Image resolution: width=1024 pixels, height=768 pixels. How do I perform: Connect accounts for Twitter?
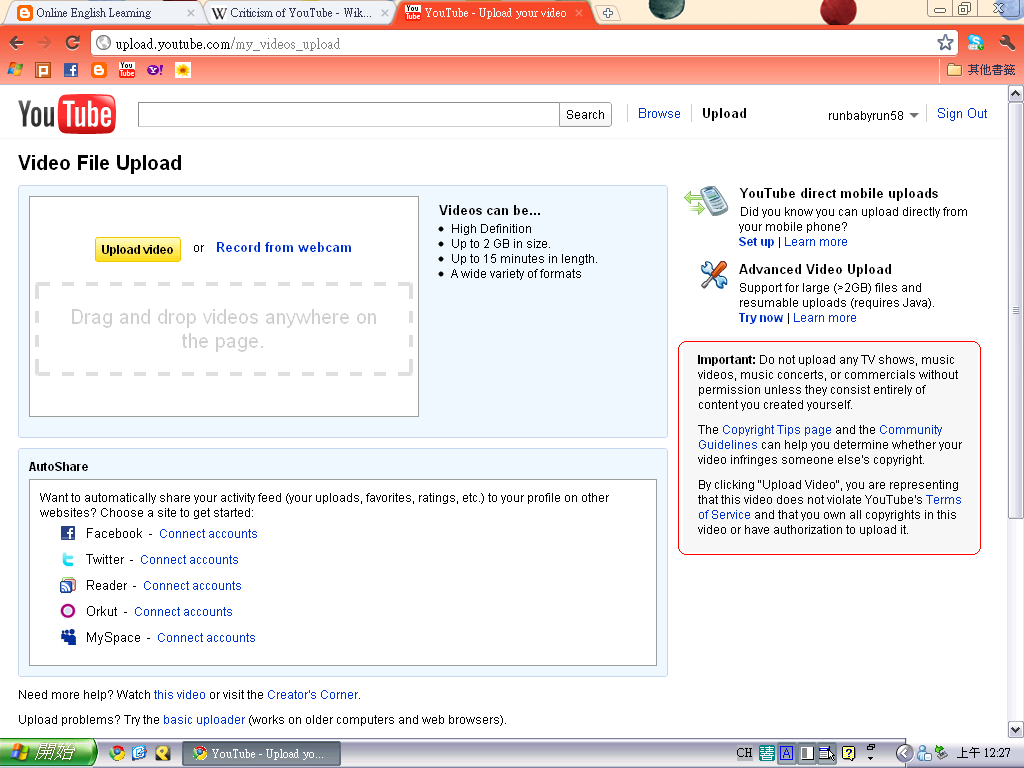click(189, 560)
